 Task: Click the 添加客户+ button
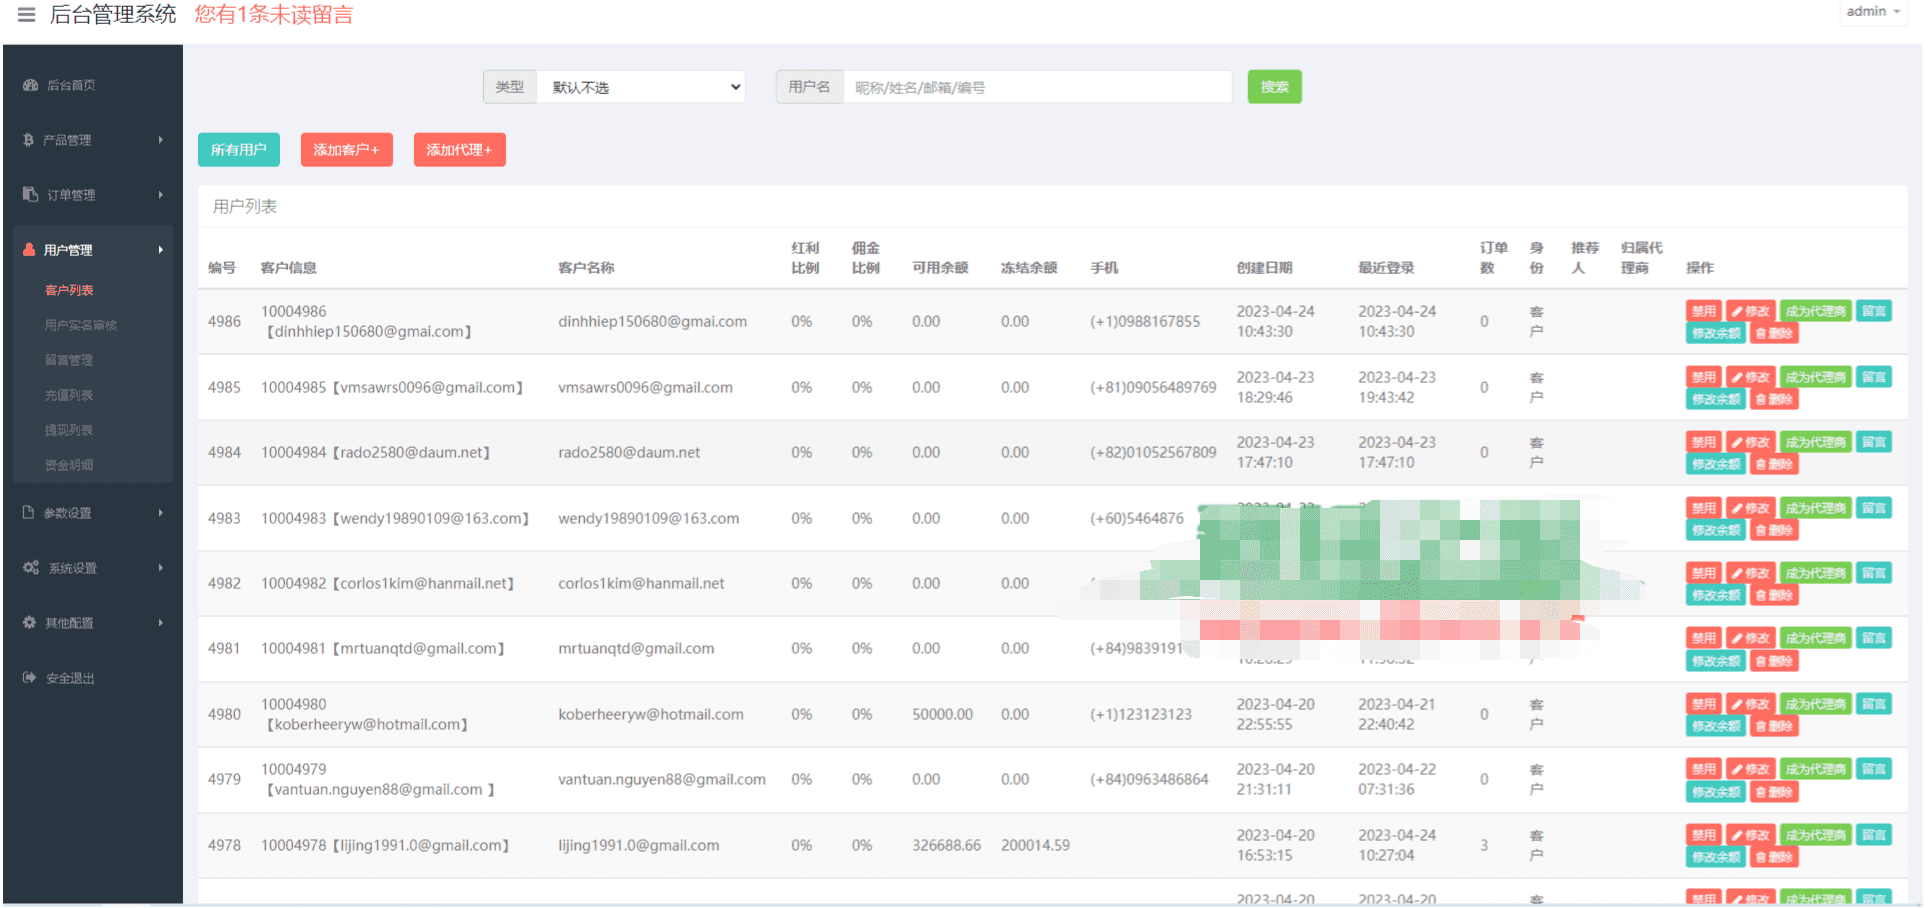click(x=346, y=150)
